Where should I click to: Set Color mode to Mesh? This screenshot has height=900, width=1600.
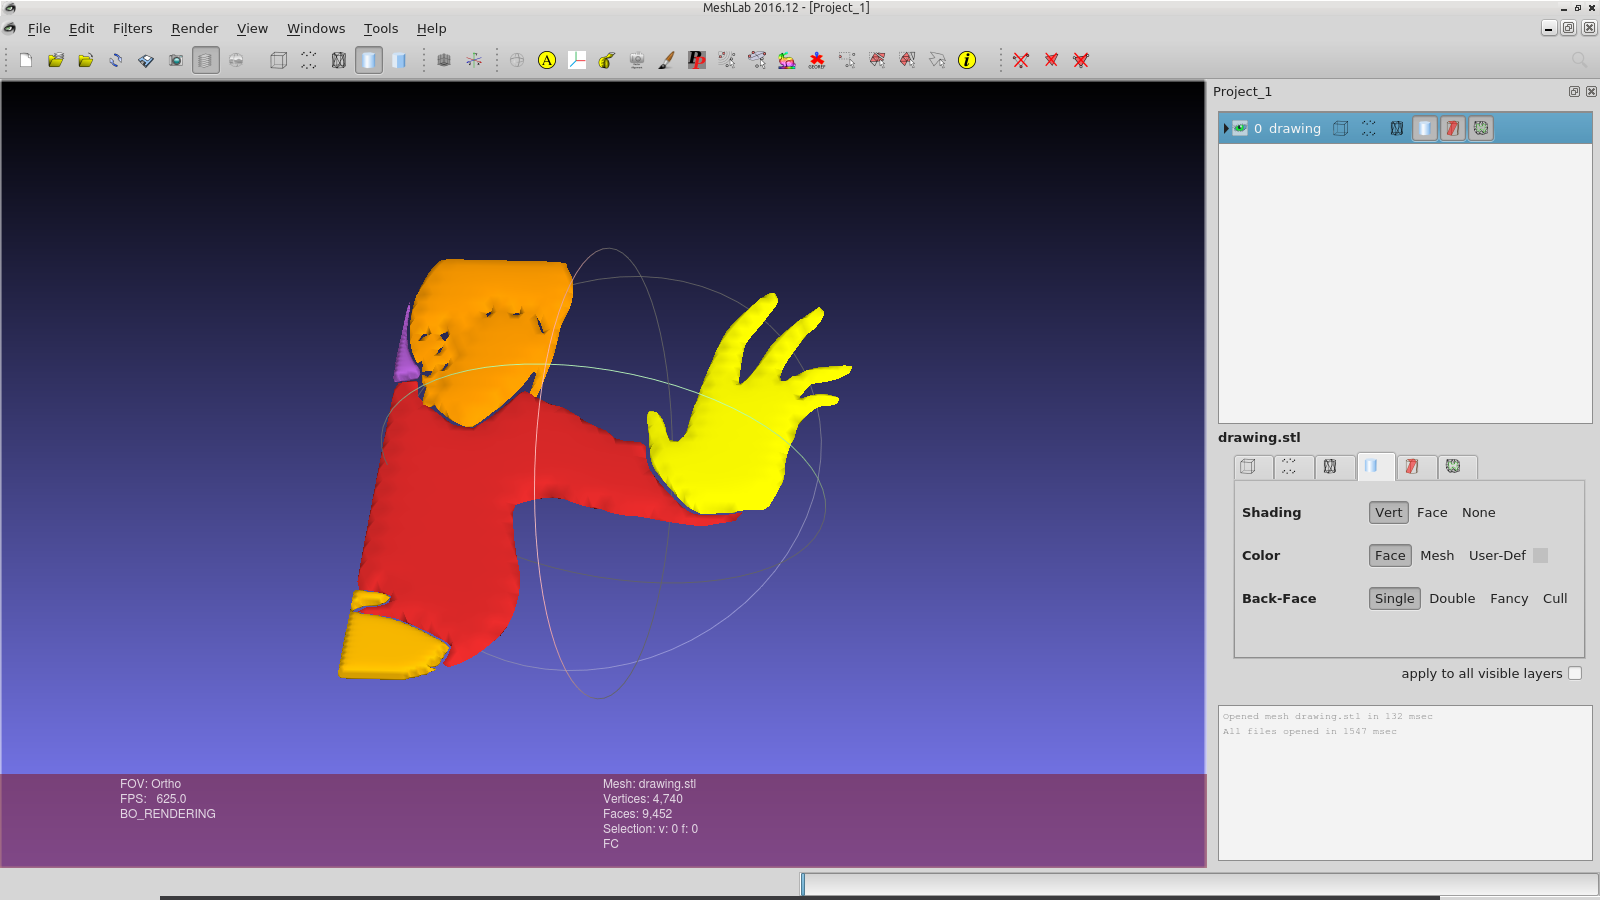tap(1437, 555)
